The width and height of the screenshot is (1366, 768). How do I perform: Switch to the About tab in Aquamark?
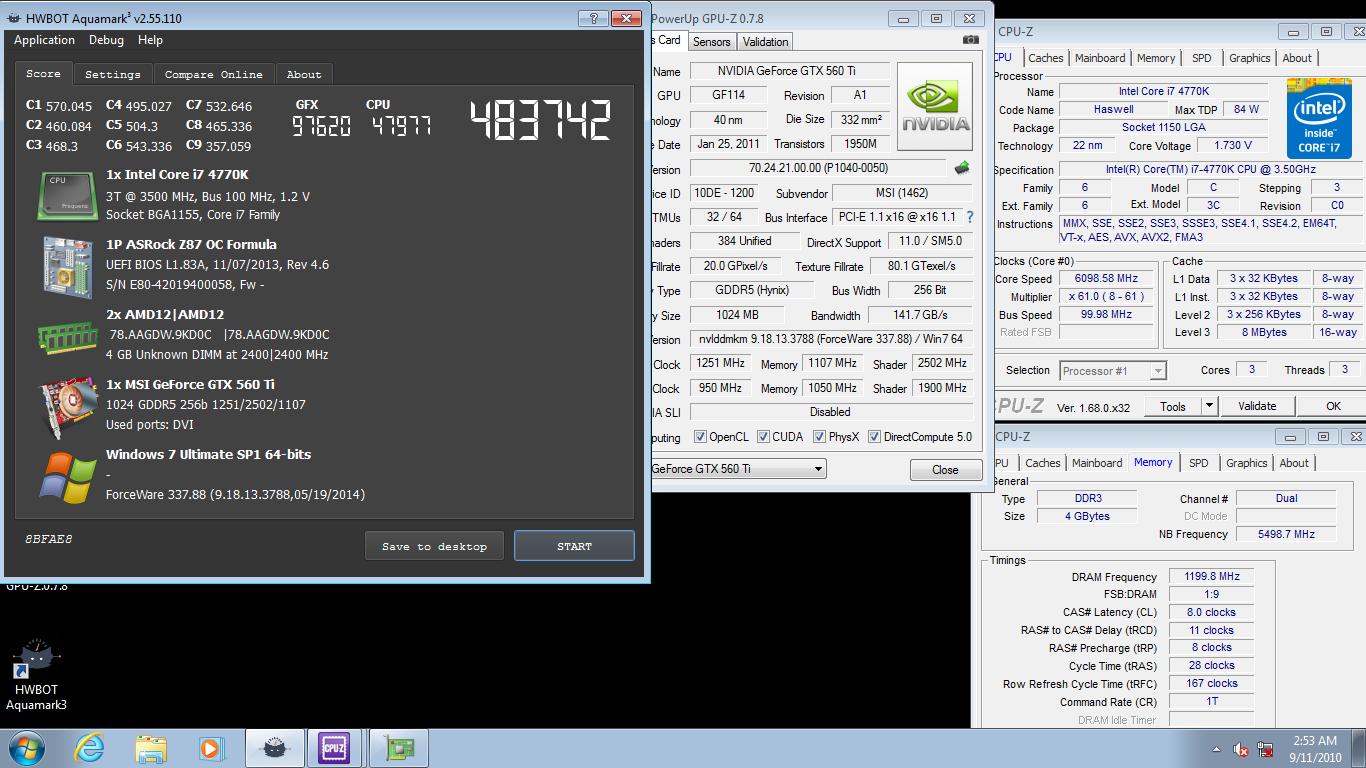click(x=304, y=75)
